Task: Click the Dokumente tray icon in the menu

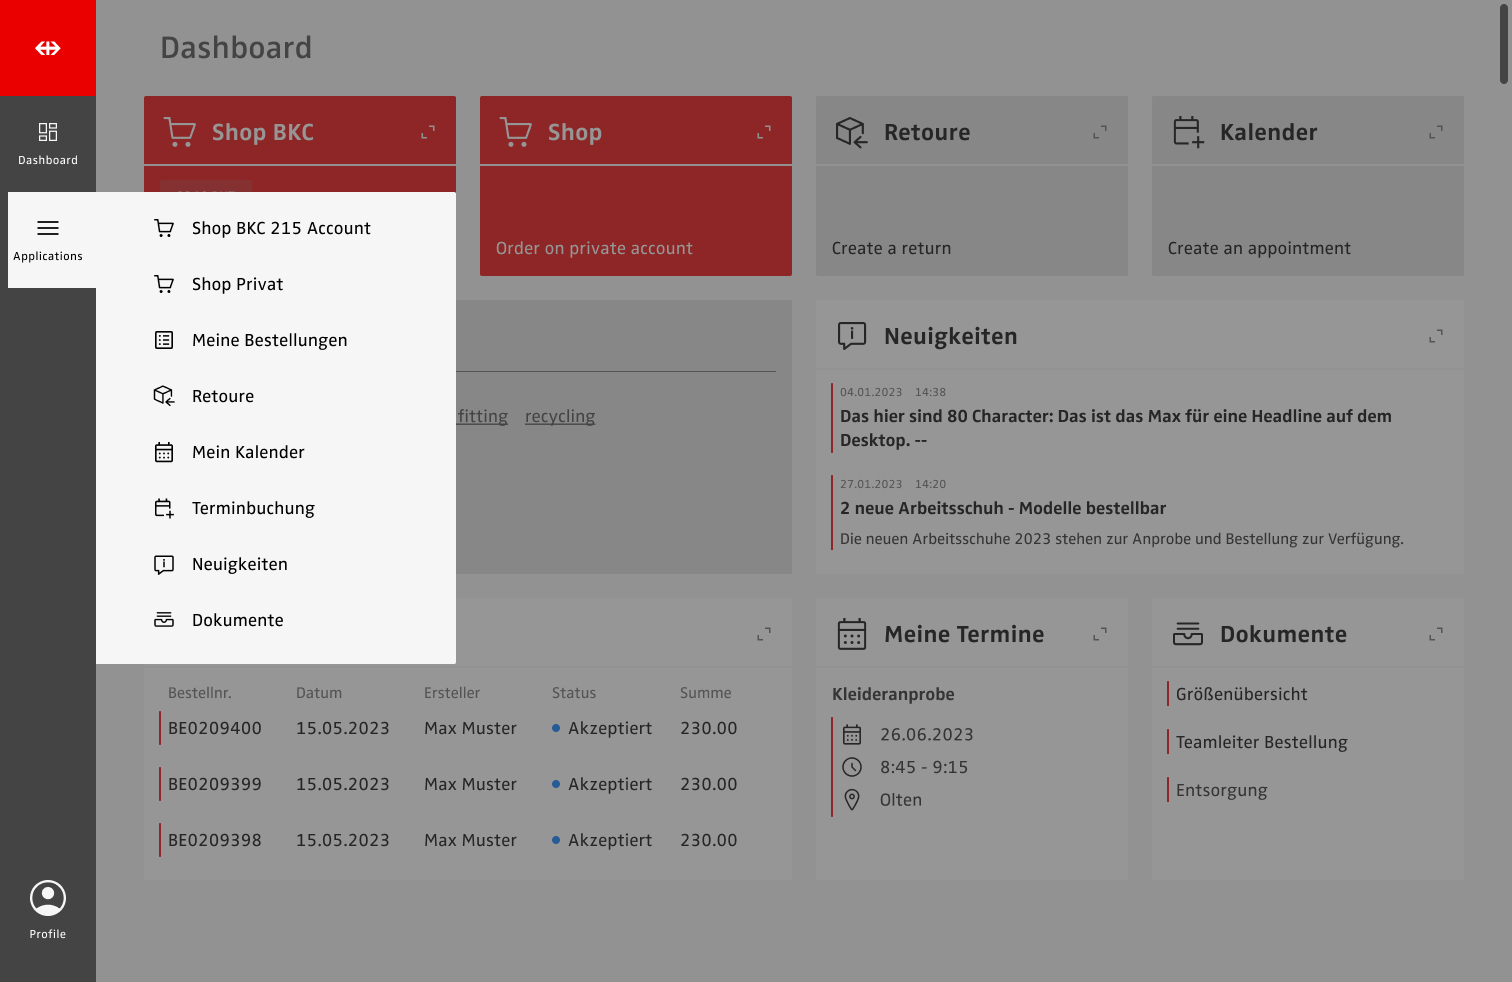Action: point(164,620)
